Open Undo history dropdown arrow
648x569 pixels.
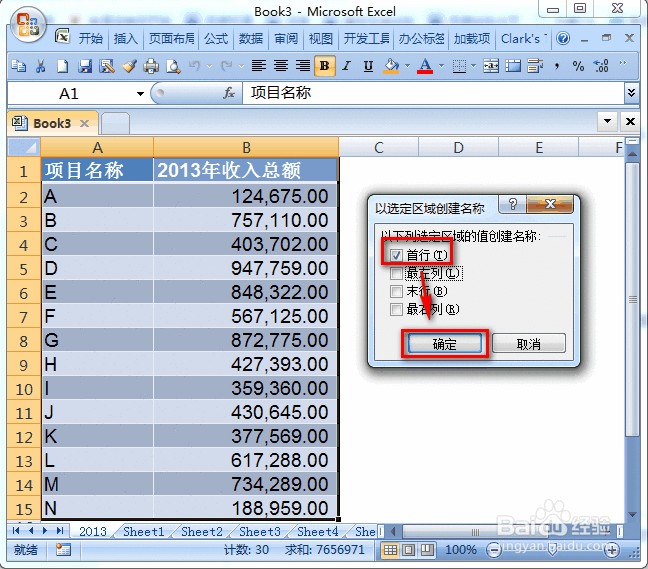point(210,66)
